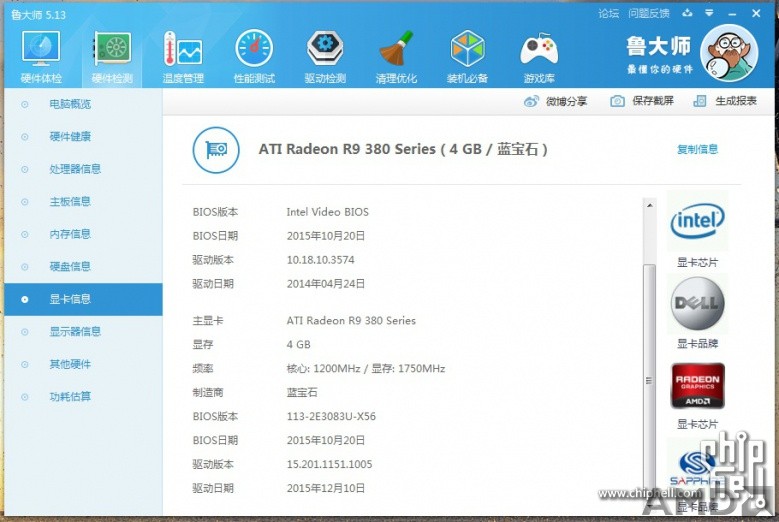Open the 问题反馈 feedback link
This screenshot has width=779, height=522.
point(649,13)
